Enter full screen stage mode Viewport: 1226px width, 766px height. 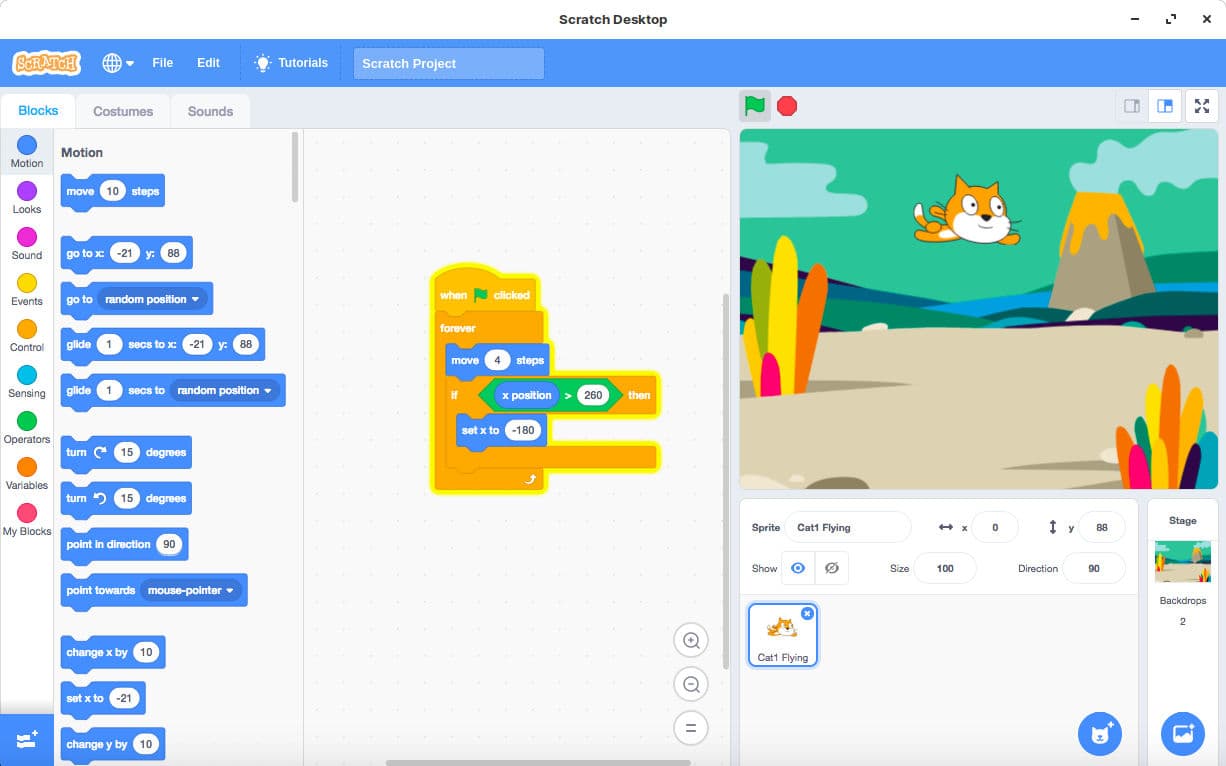(1202, 106)
